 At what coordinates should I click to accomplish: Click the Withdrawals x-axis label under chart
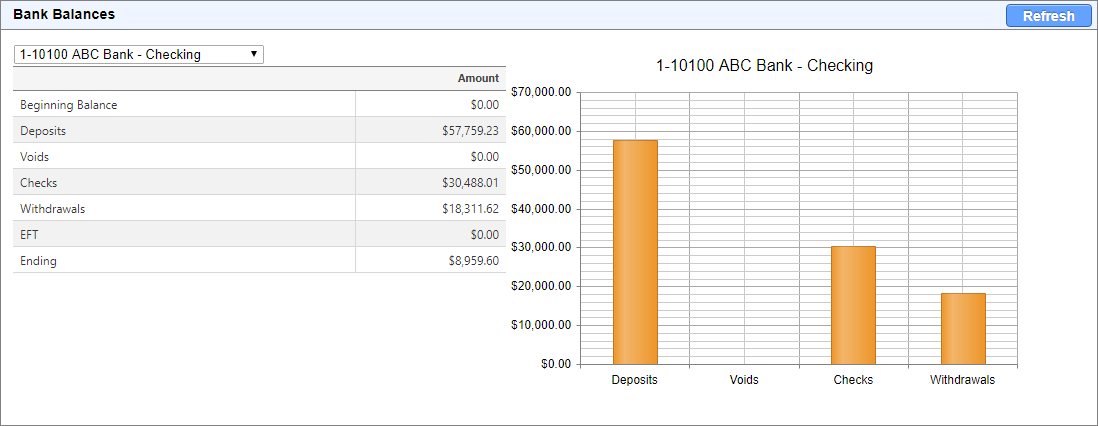point(962,380)
